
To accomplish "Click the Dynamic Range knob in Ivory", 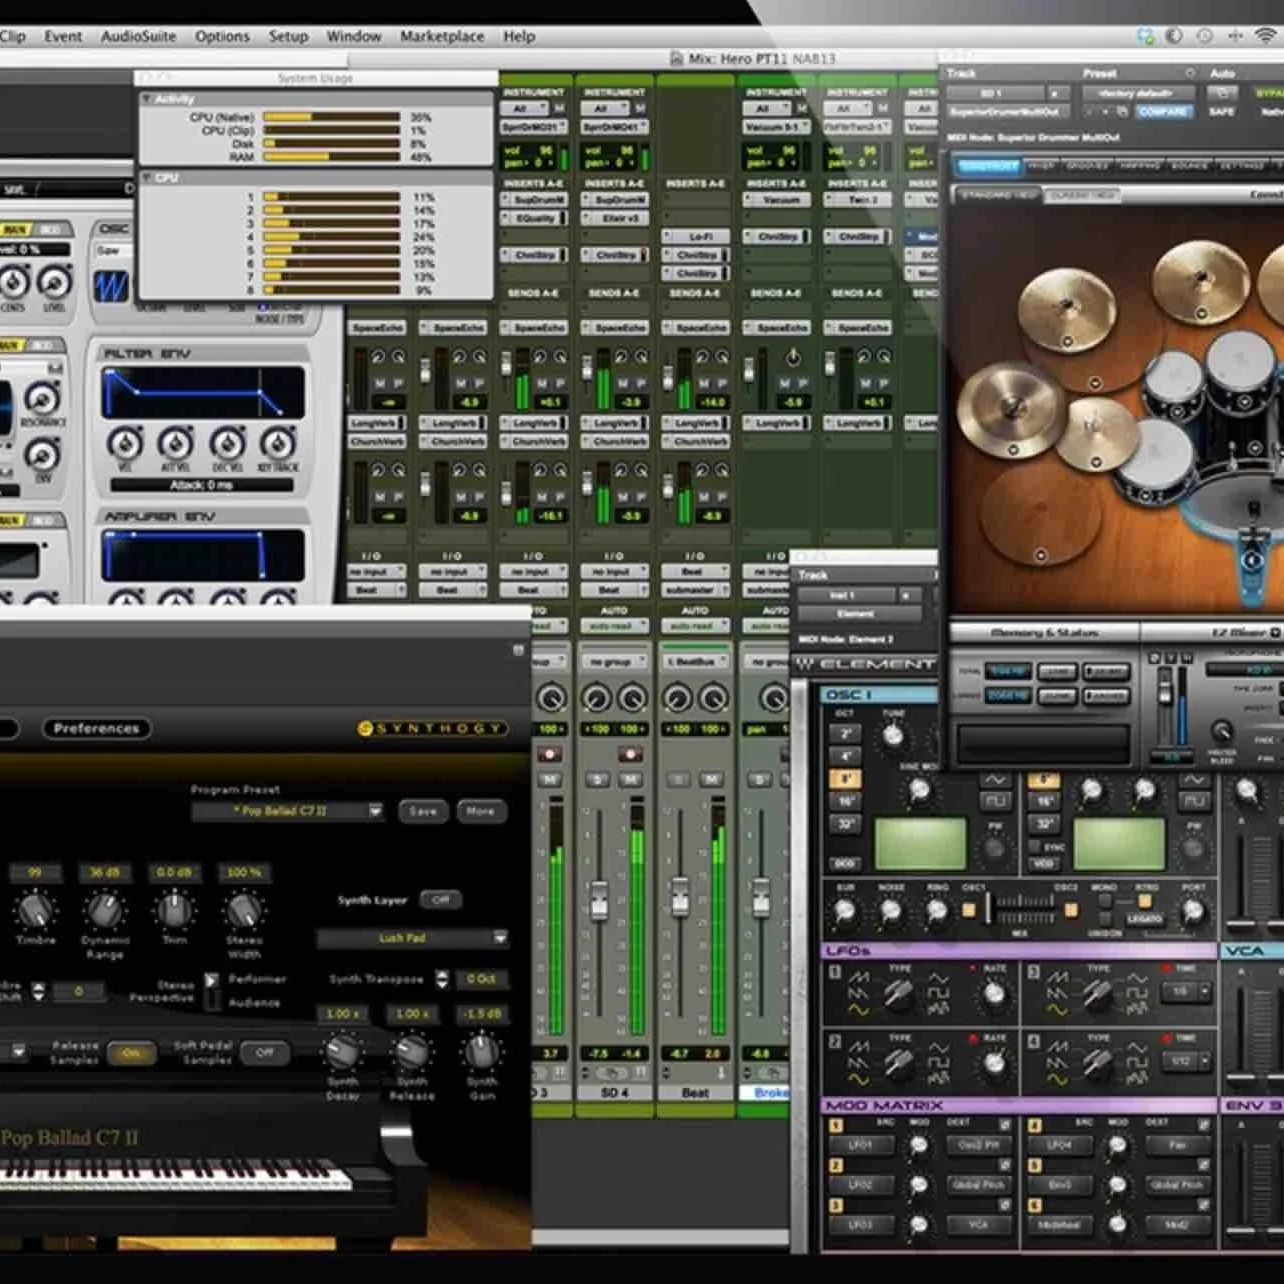I will (x=105, y=910).
